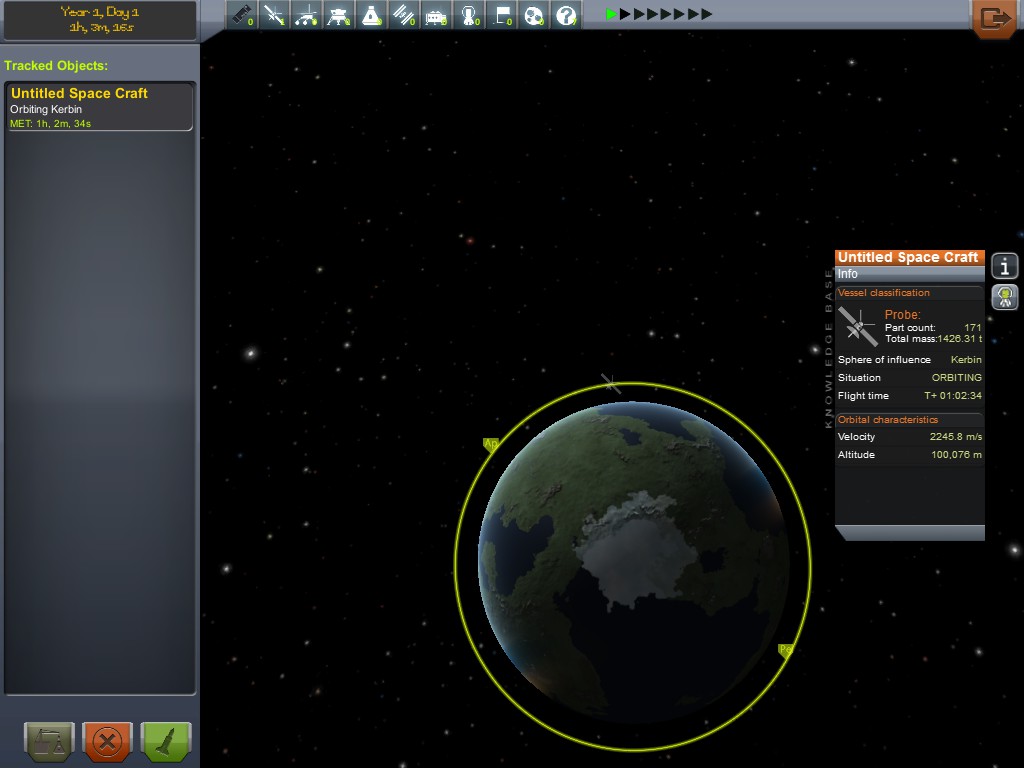Toggle the Base vessel filter
The image size is (1024, 768).
tap(436, 14)
